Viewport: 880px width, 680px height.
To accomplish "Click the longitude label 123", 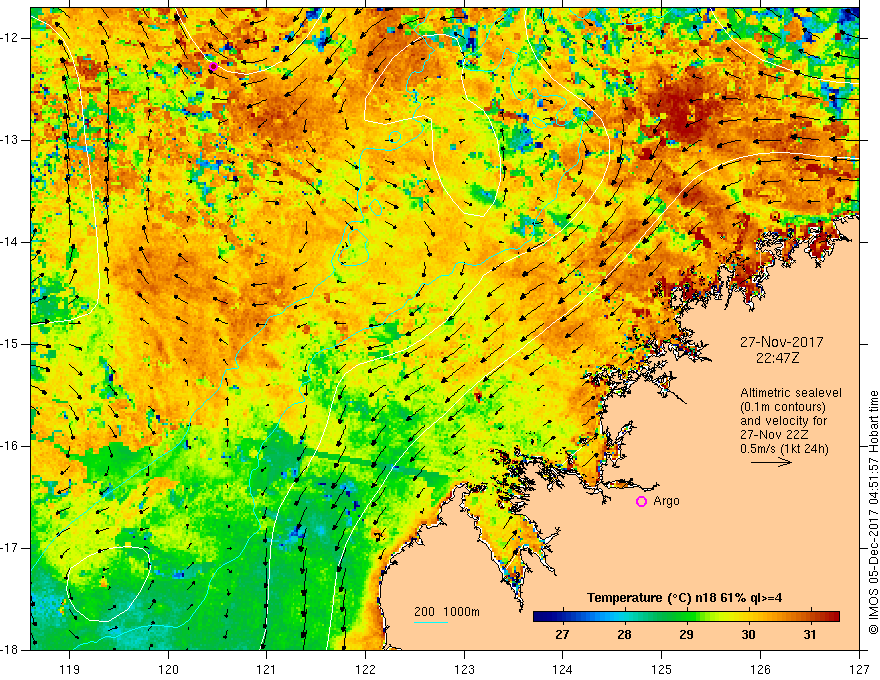I will click(x=464, y=669).
